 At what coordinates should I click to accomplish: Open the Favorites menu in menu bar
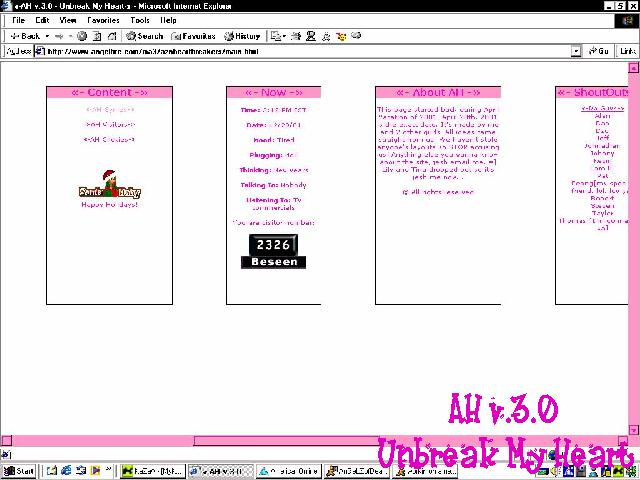pyautogui.click(x=102, y=20)
